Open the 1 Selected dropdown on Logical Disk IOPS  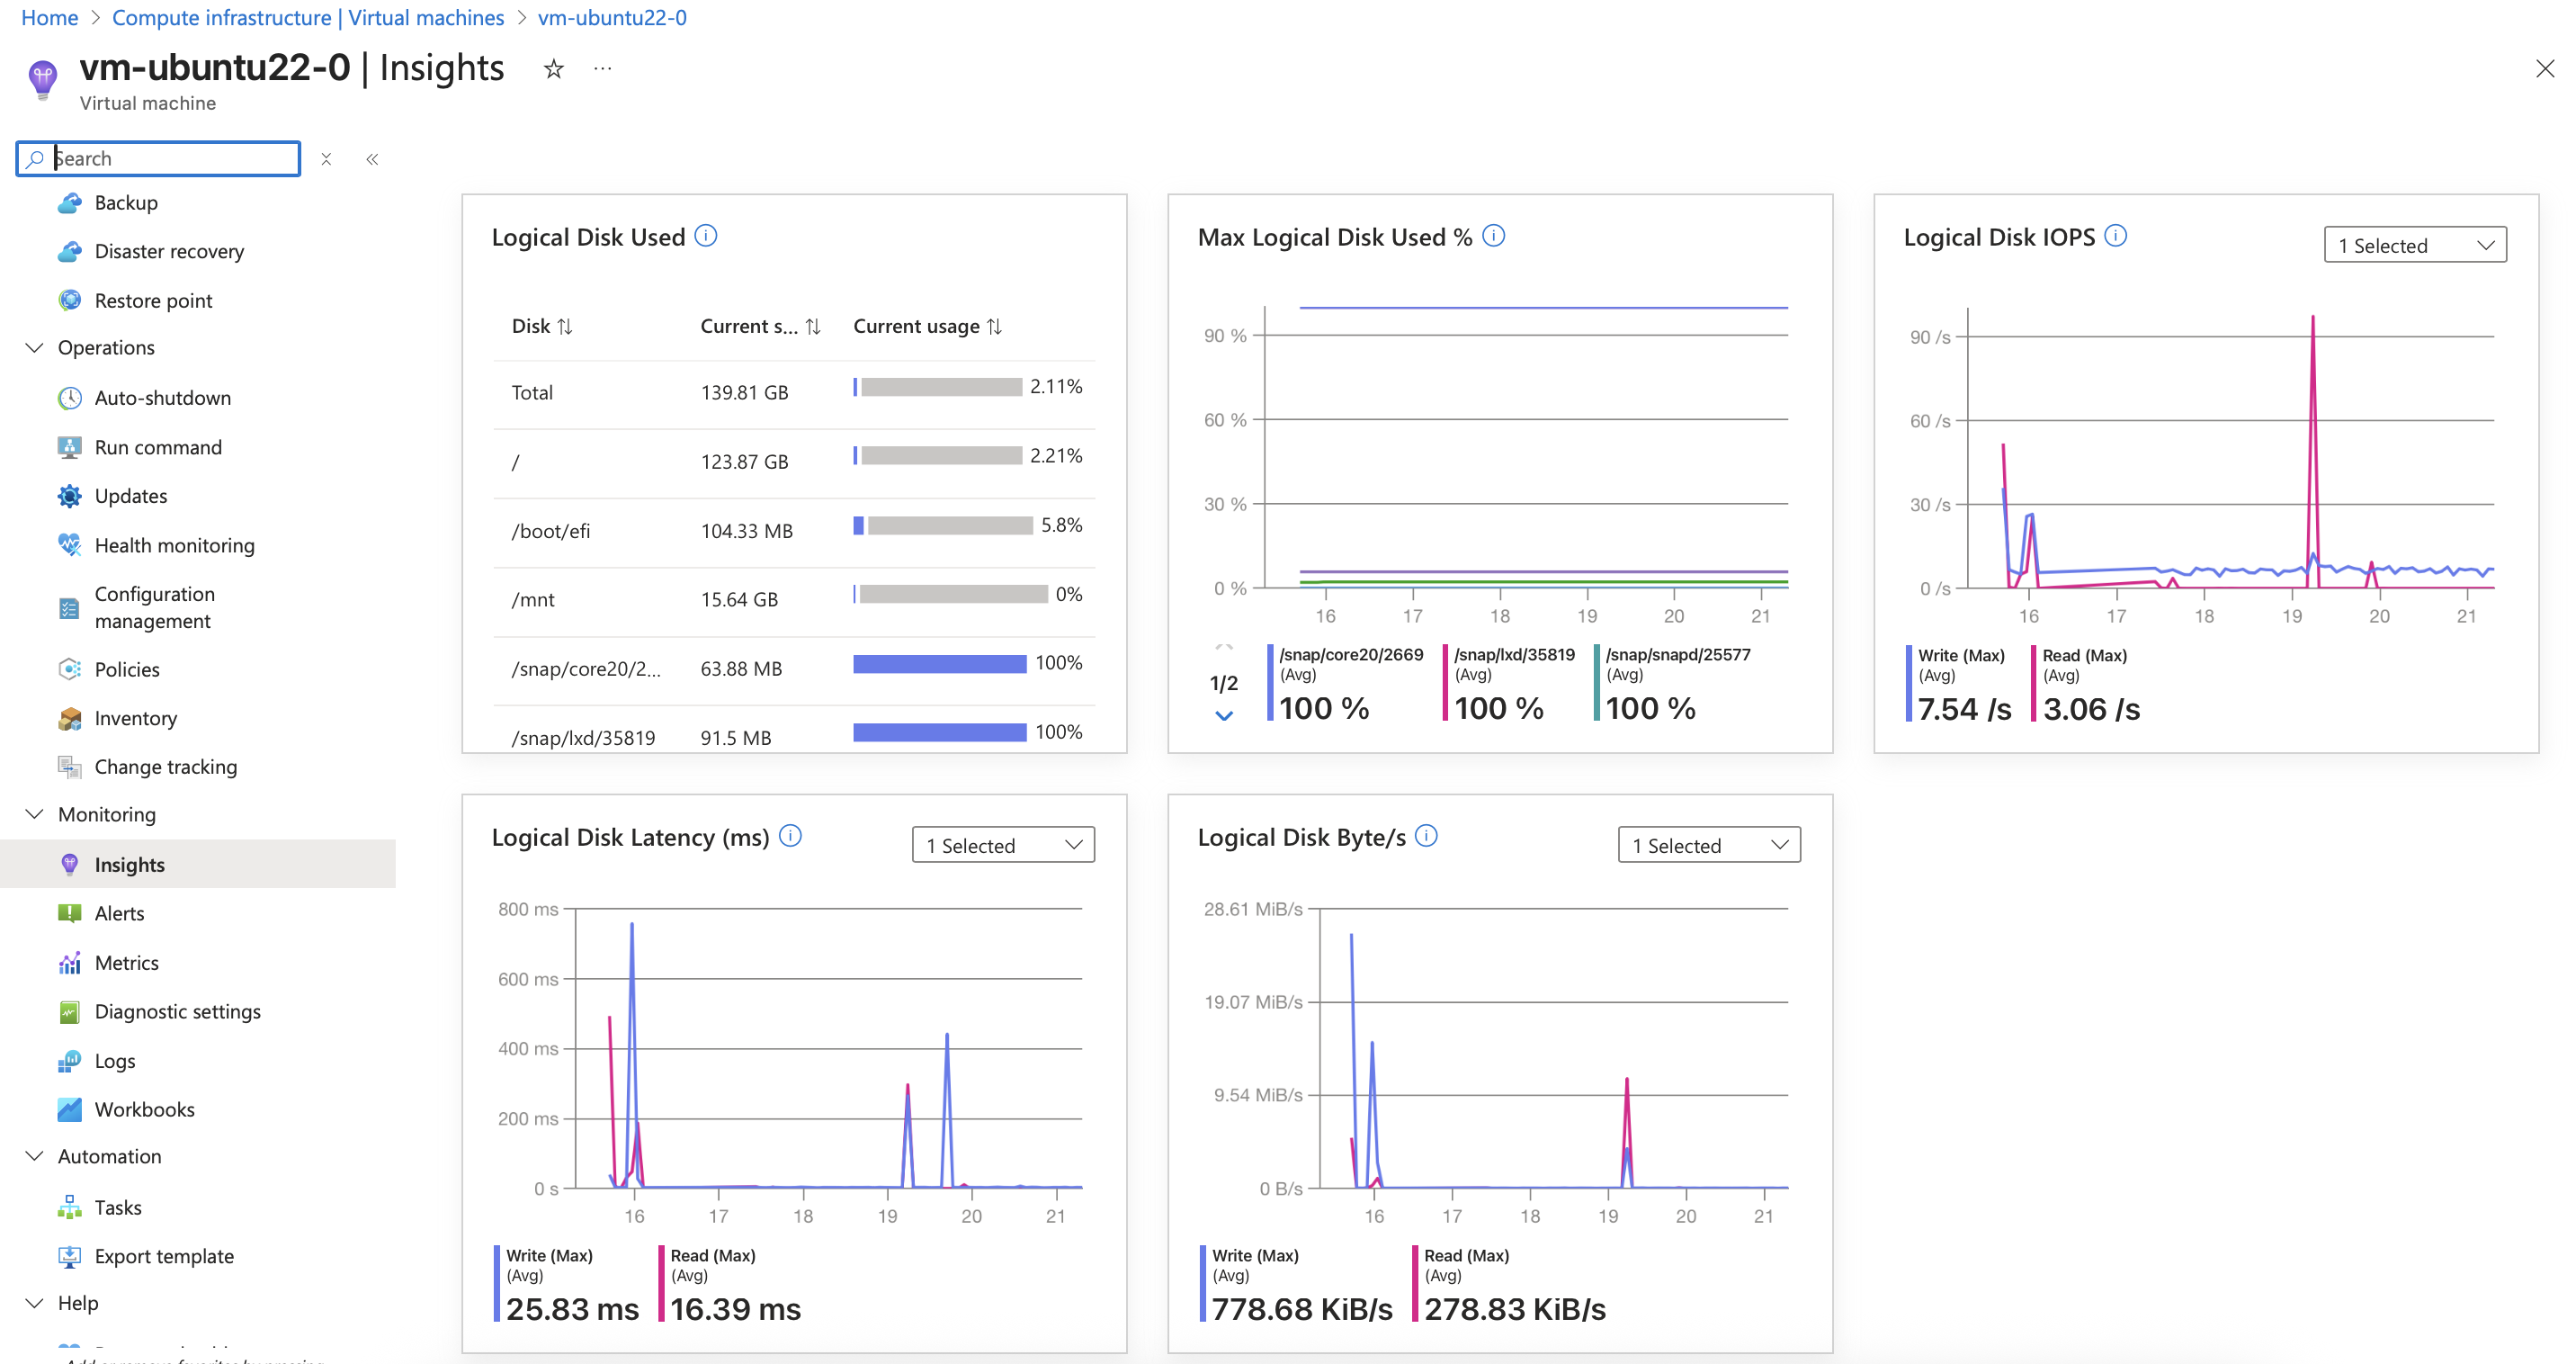pyautogui.click(x=2415, y=244)
